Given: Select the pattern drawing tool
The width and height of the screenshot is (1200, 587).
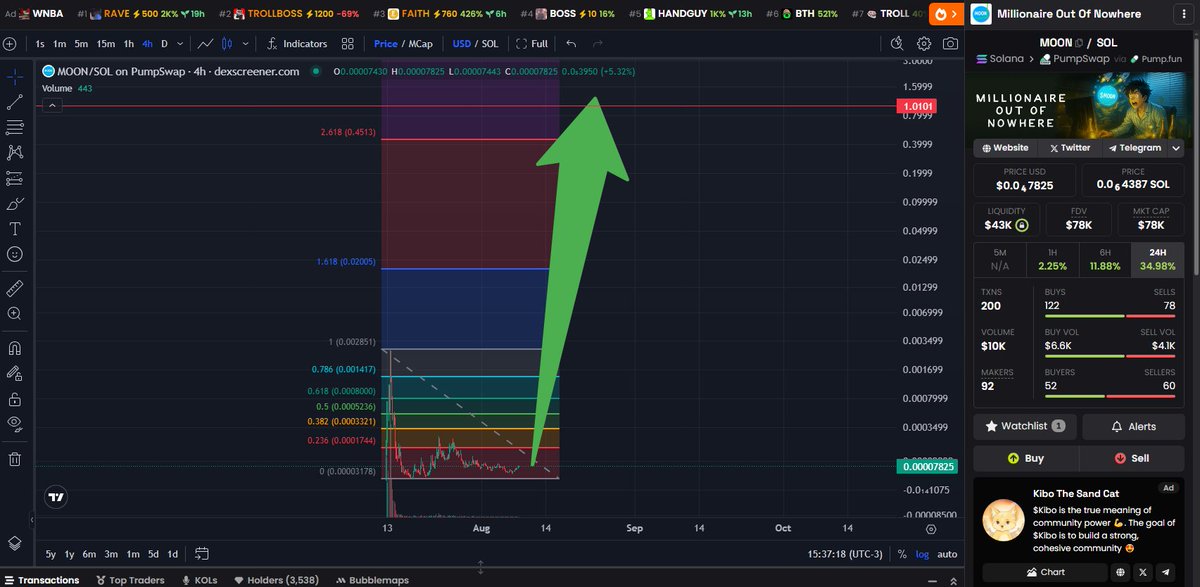Looking at the screenshot, I should [15, 152].
